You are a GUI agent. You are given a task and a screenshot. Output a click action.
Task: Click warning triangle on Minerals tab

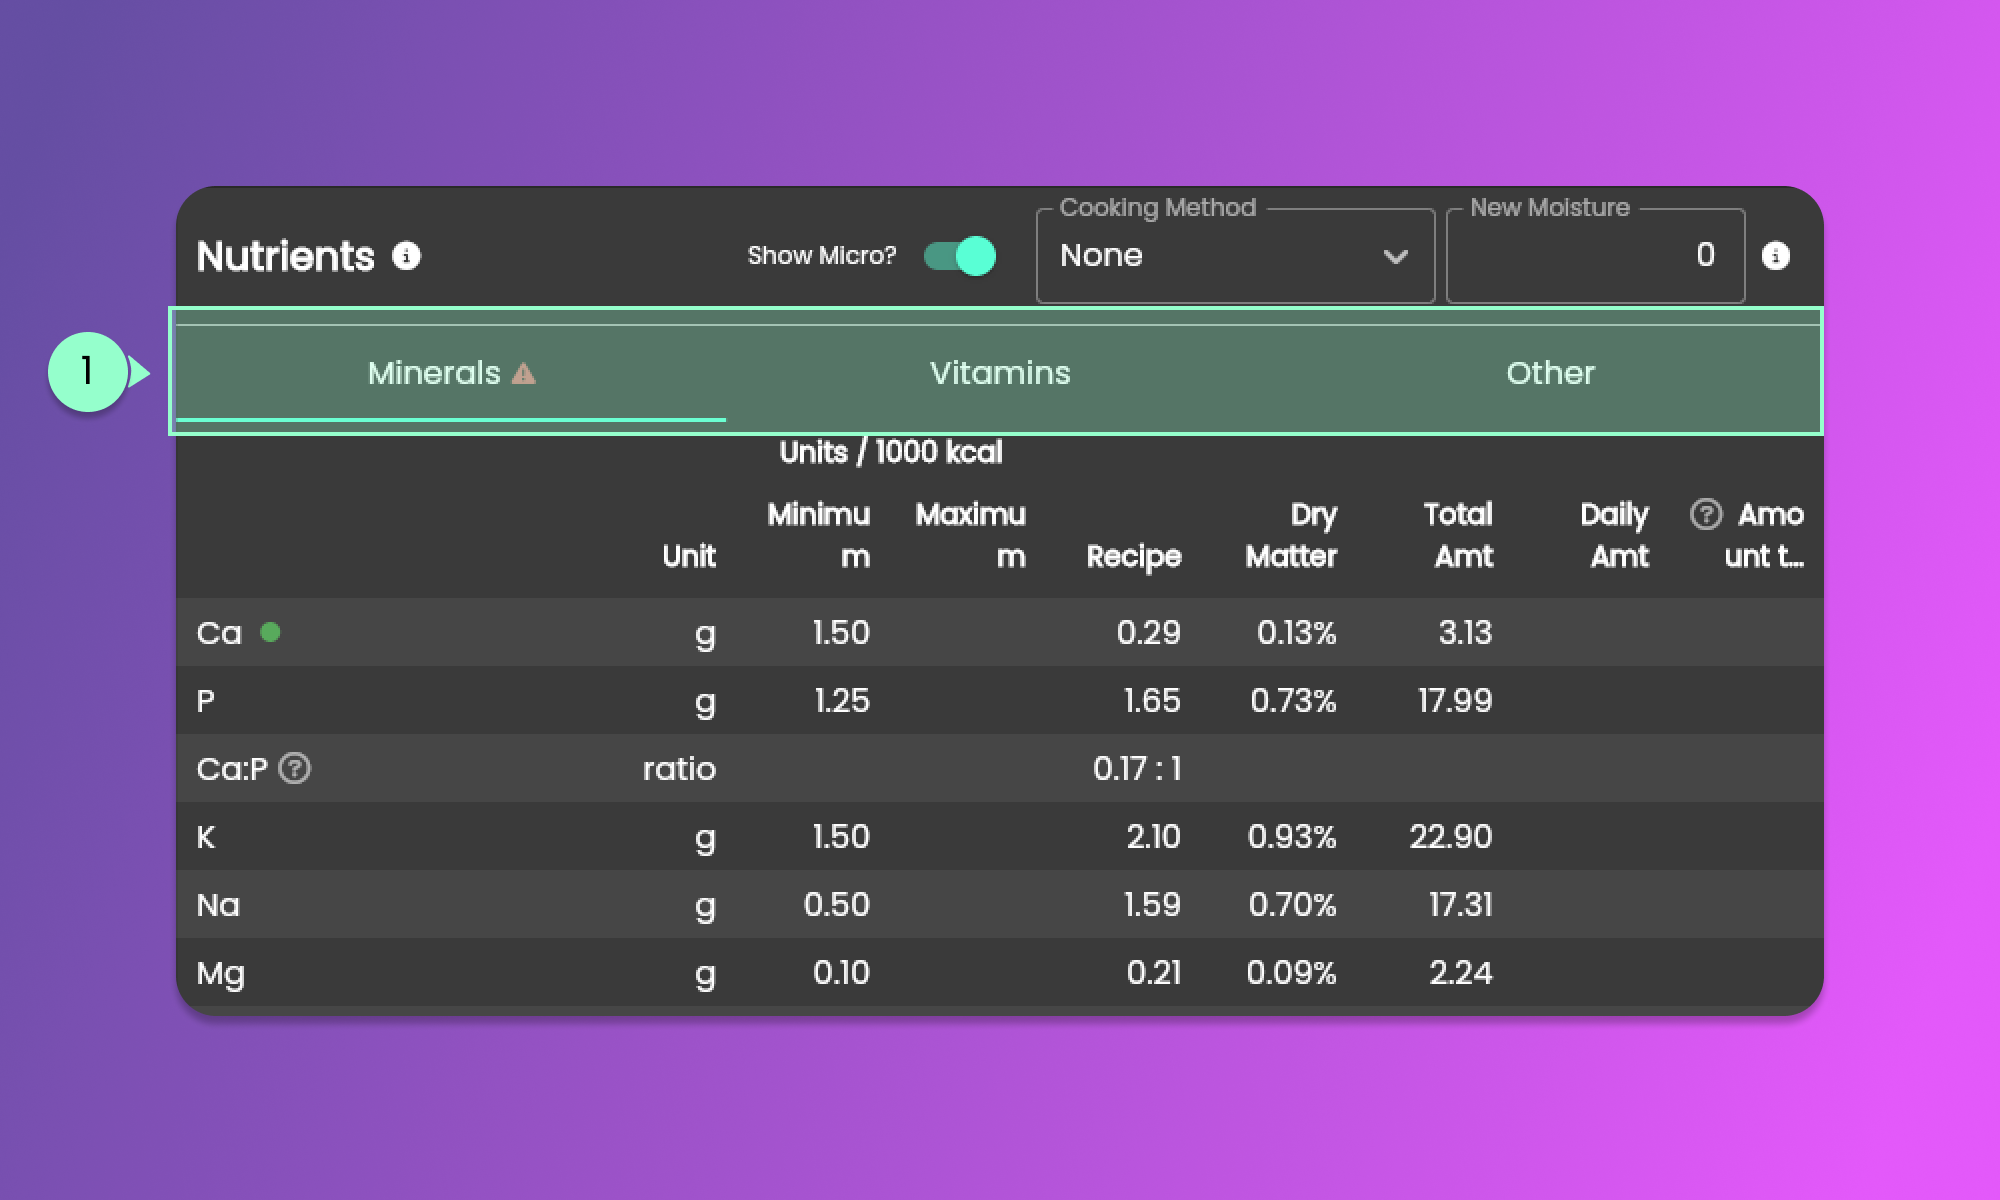pyautogui.click(x=523, y=374)
